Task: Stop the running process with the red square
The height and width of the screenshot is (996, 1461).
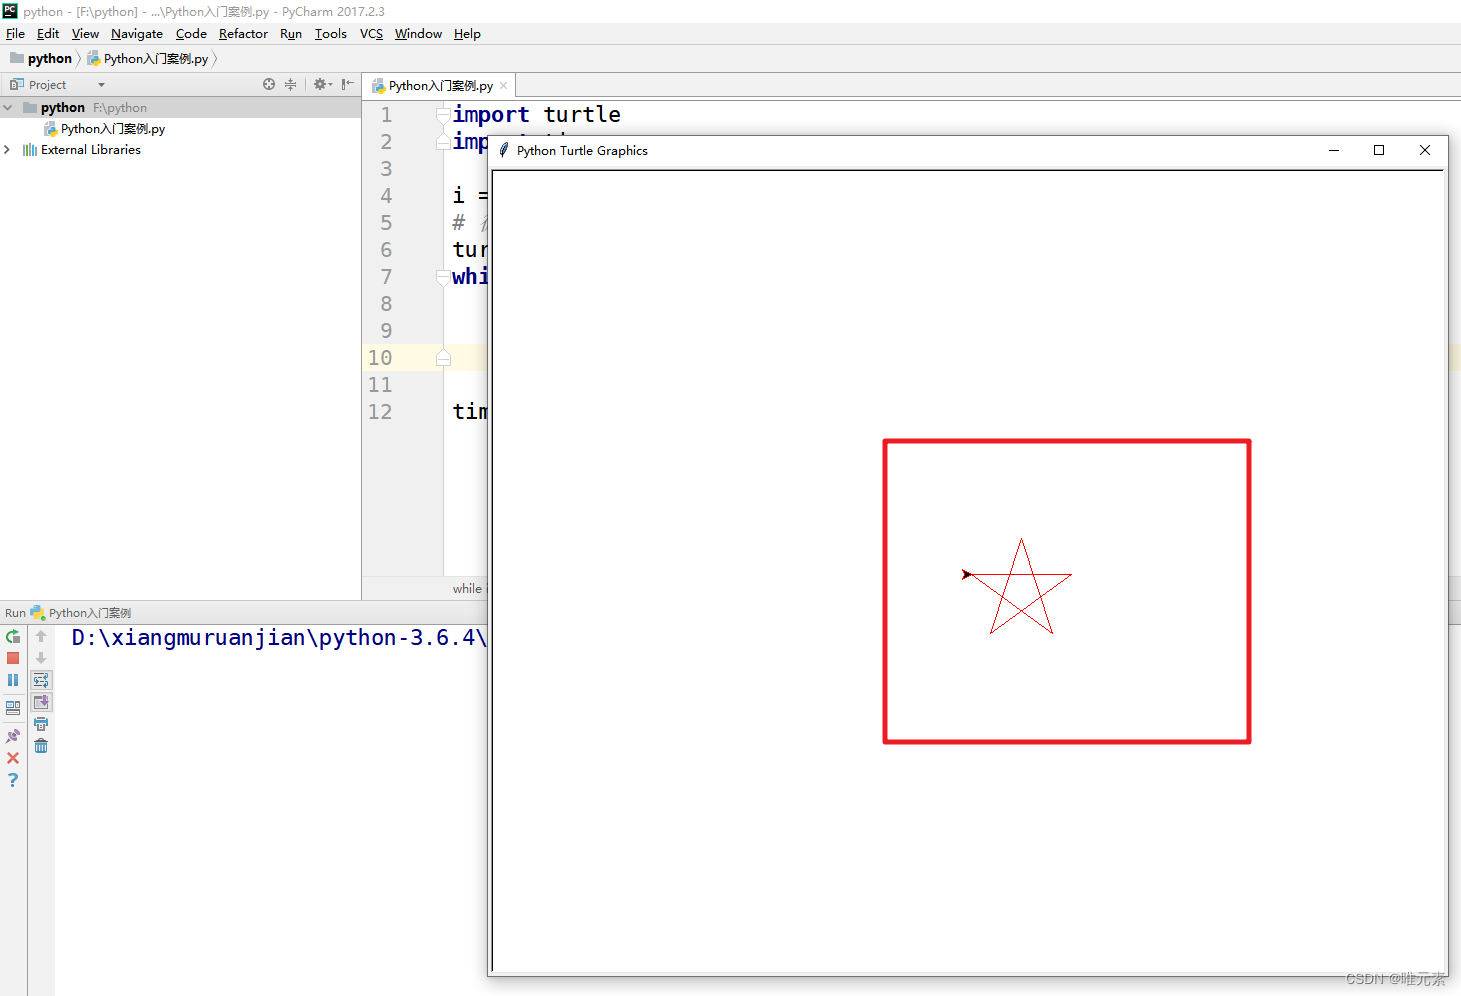Action: click(x=13, y=658)
